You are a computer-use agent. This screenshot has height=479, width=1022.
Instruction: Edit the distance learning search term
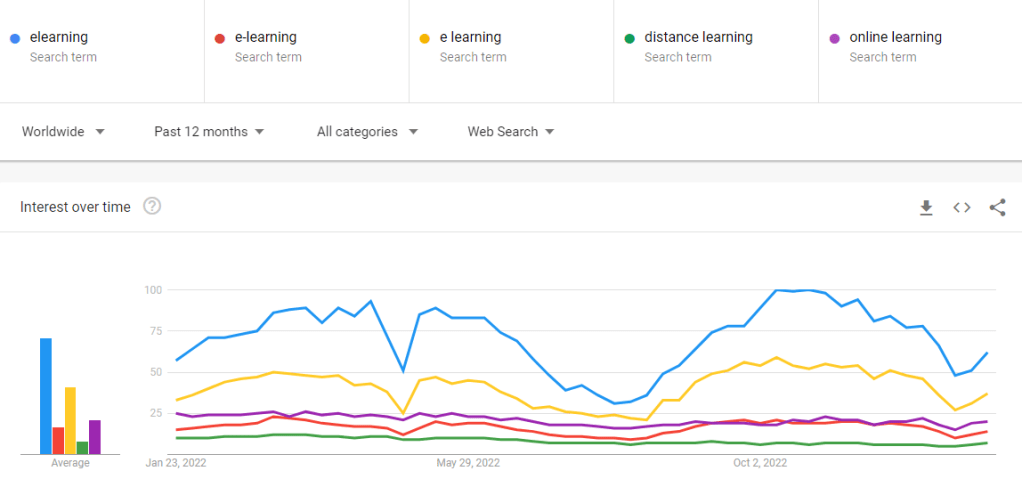[698, 38]
